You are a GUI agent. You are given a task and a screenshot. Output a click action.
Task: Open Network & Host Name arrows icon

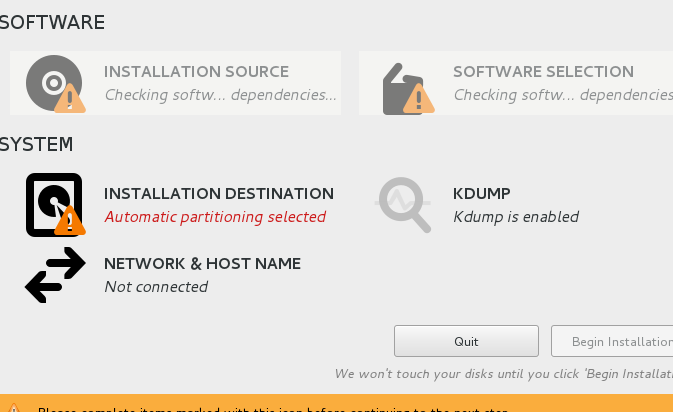pos(55,275)
